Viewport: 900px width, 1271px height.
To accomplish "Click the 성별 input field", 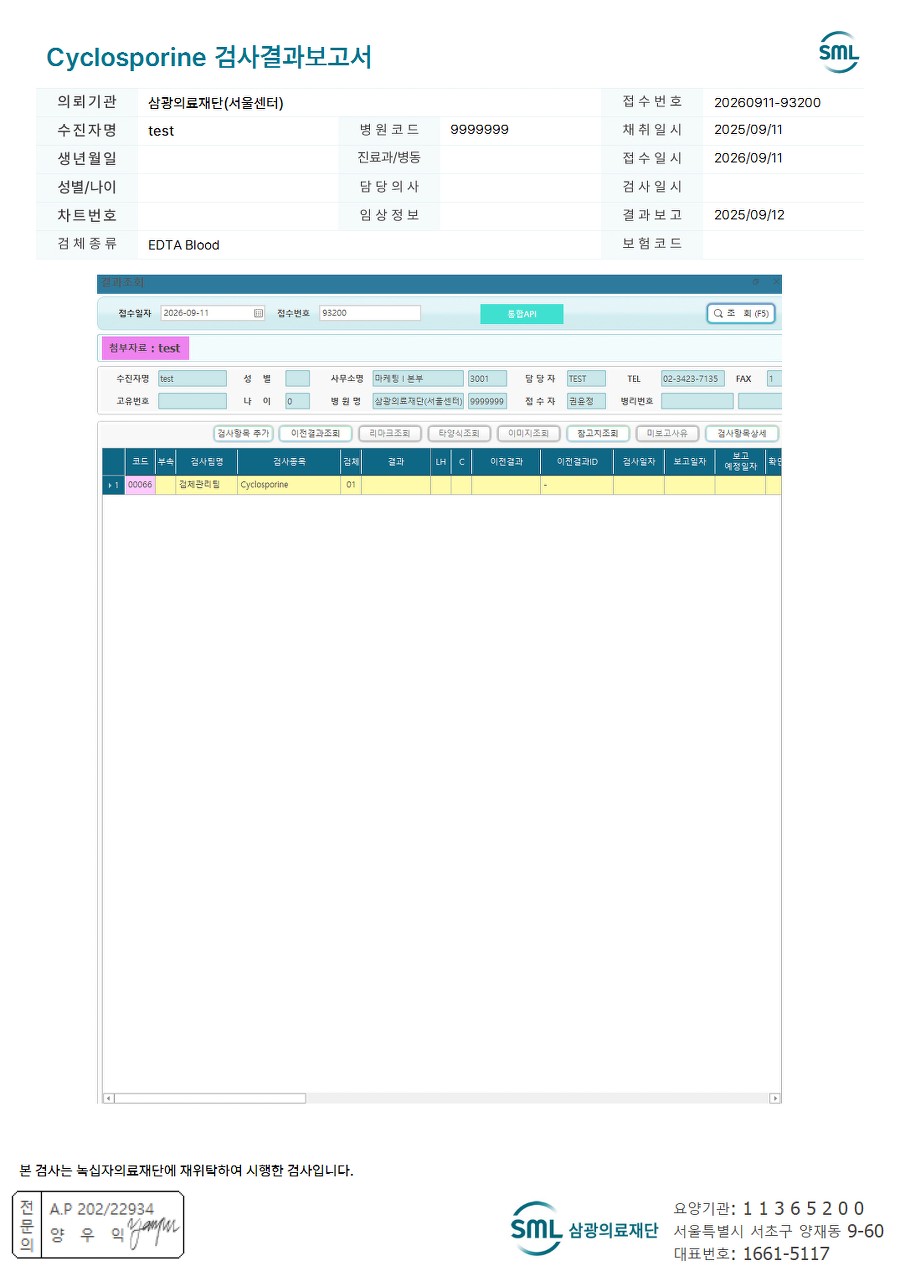I will click(x=297, y=379).
